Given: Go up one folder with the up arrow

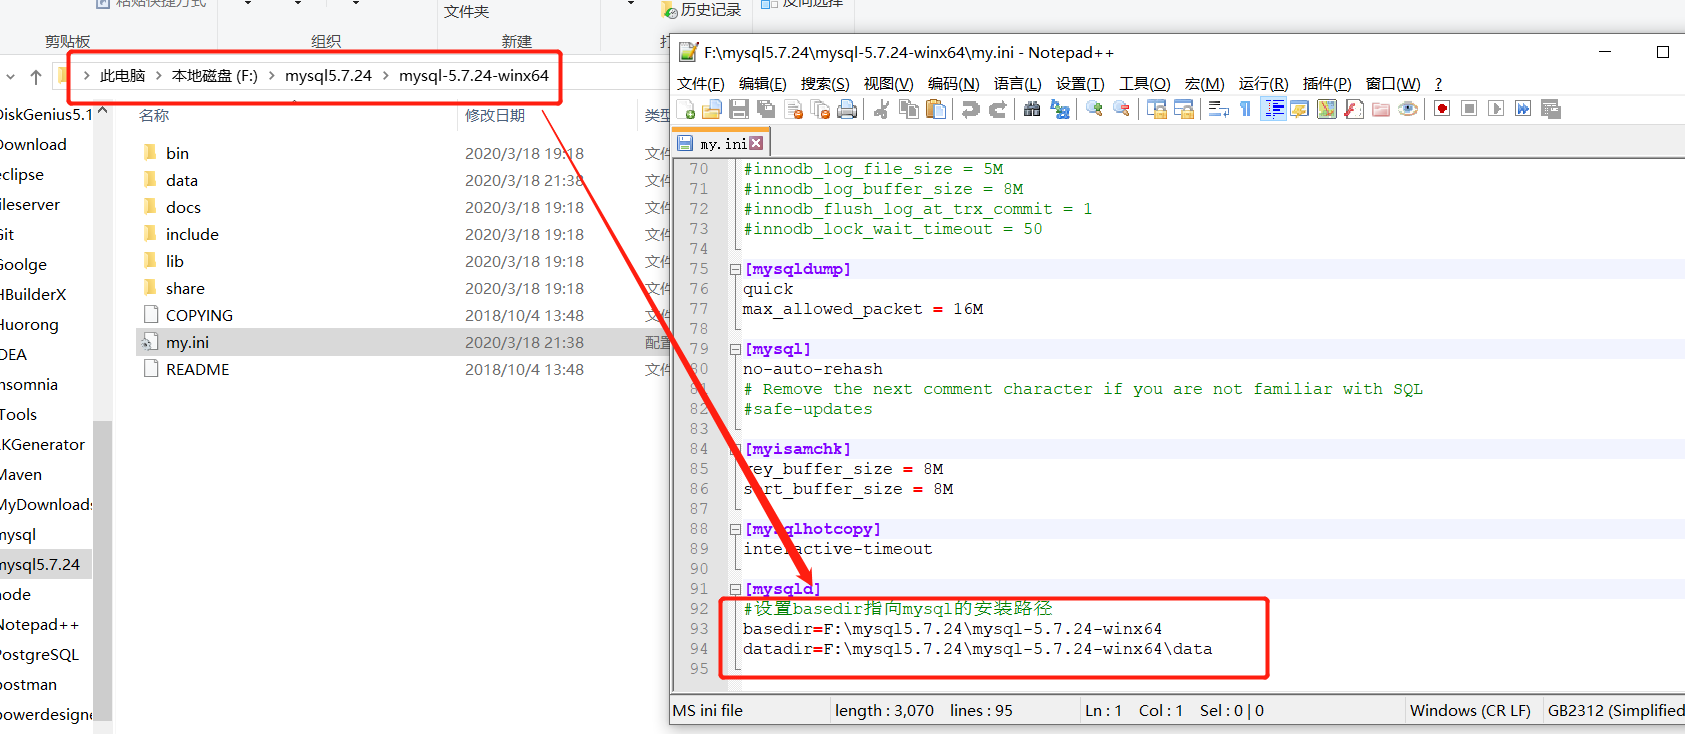Looking at the screenshot, I should tap(36, 76).
